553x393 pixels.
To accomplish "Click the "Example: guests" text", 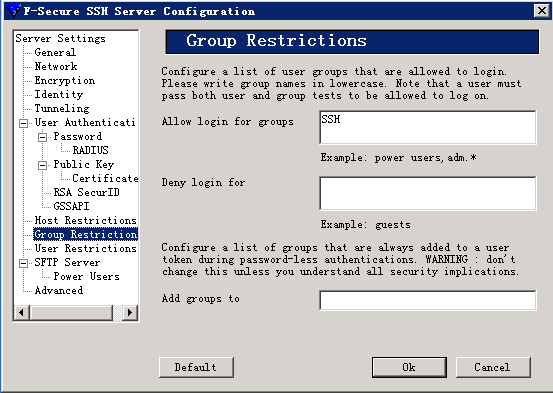I will tap(365, 224).
